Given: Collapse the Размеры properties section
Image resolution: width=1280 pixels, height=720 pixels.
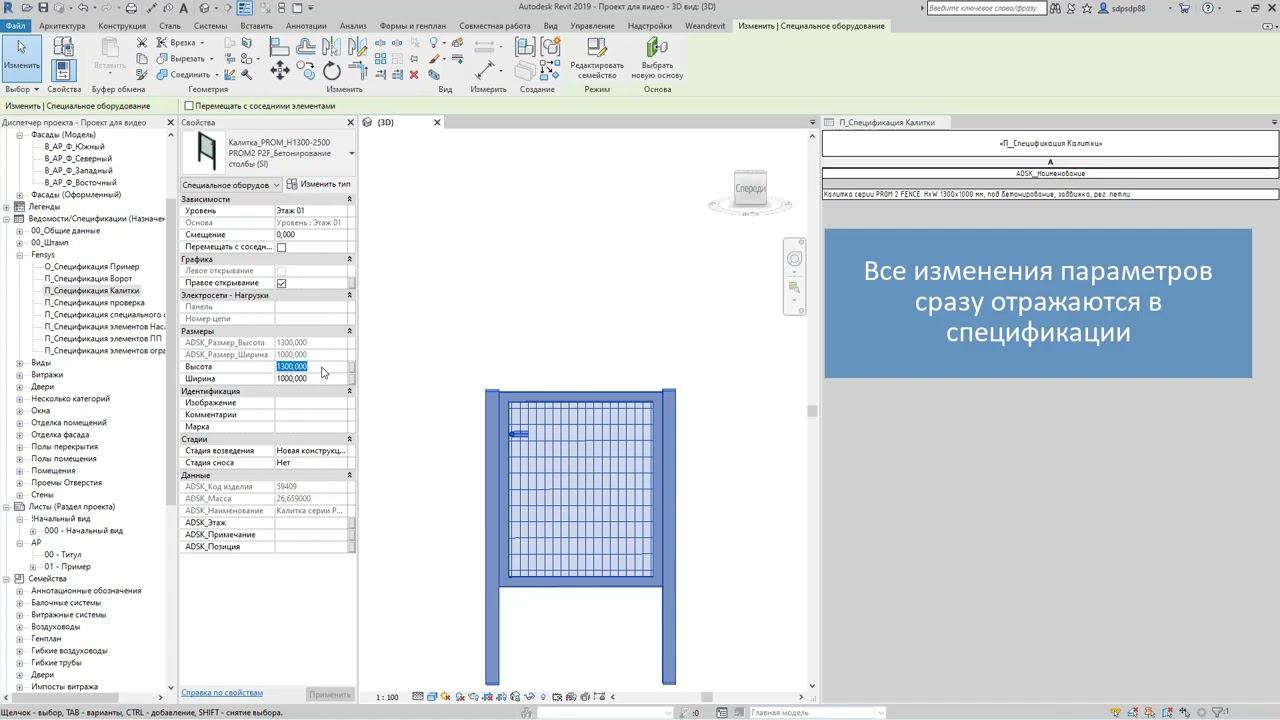Looking at the screenshot, I should pyautogui.click(x=349, y=331).
